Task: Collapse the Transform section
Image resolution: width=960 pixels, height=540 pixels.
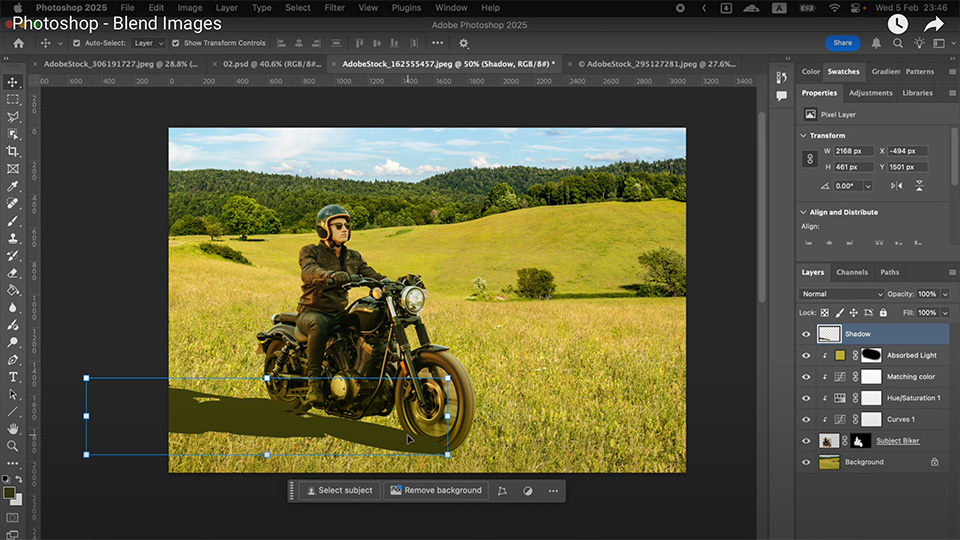Action: 803,135
